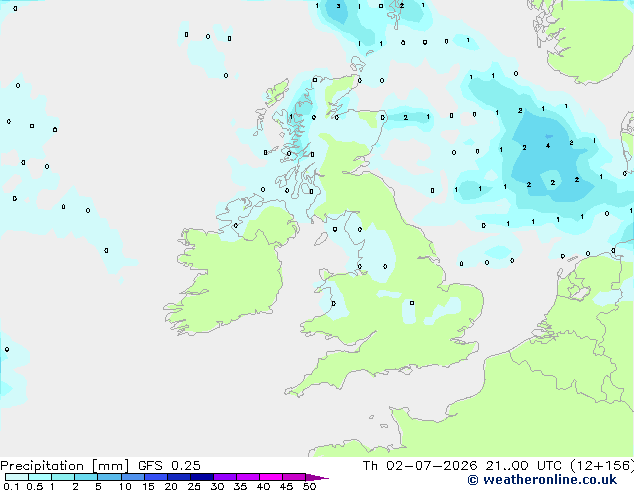
Task: Click the '10' legend scale label
Action: (x=125, y=486)
